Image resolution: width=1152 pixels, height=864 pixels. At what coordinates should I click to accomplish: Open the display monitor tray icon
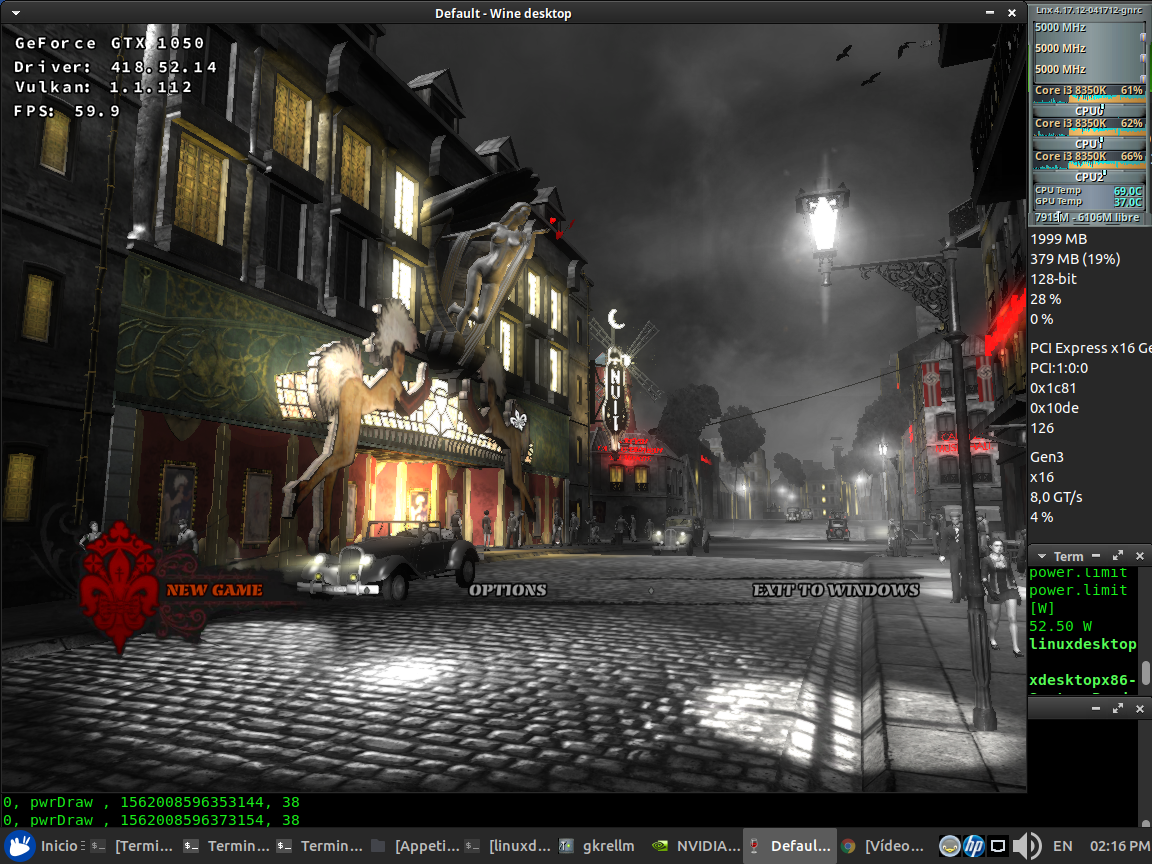(x=998, y=846)
